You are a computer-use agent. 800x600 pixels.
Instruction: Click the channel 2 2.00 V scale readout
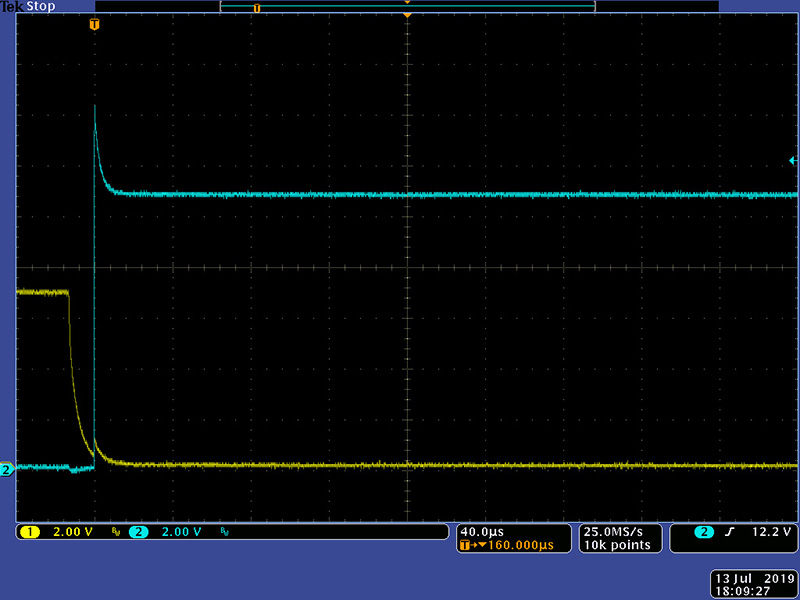[x=180, y=532]
